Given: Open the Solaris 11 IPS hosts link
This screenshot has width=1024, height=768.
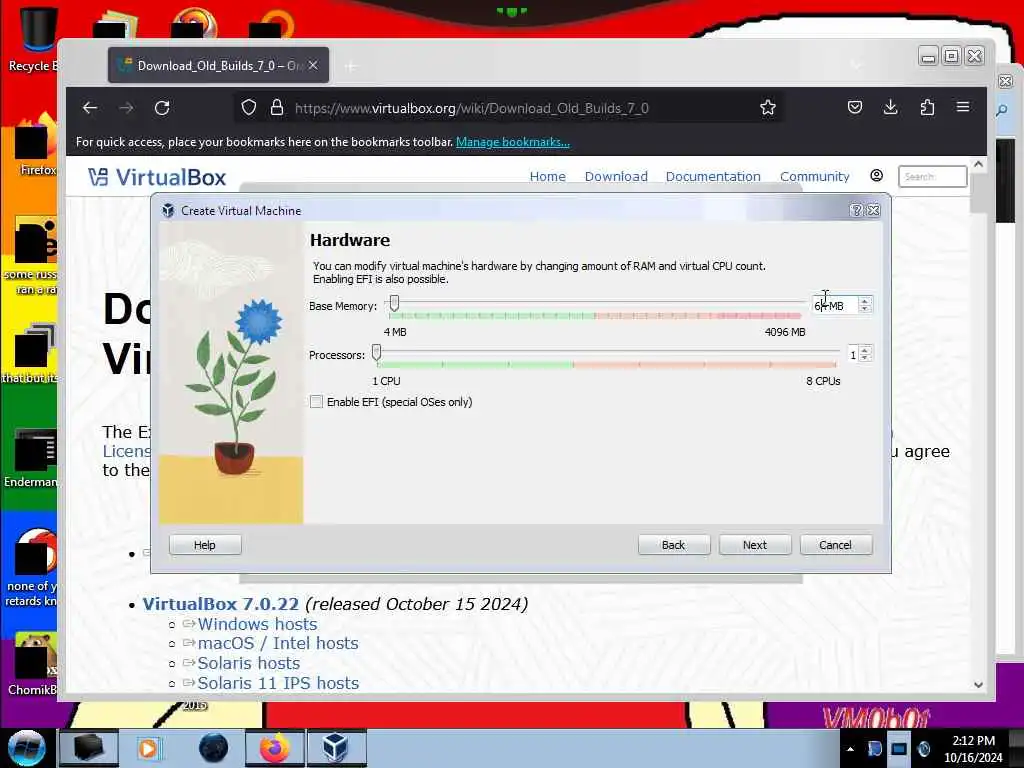Looking at the screenshot, I should 278,683.
